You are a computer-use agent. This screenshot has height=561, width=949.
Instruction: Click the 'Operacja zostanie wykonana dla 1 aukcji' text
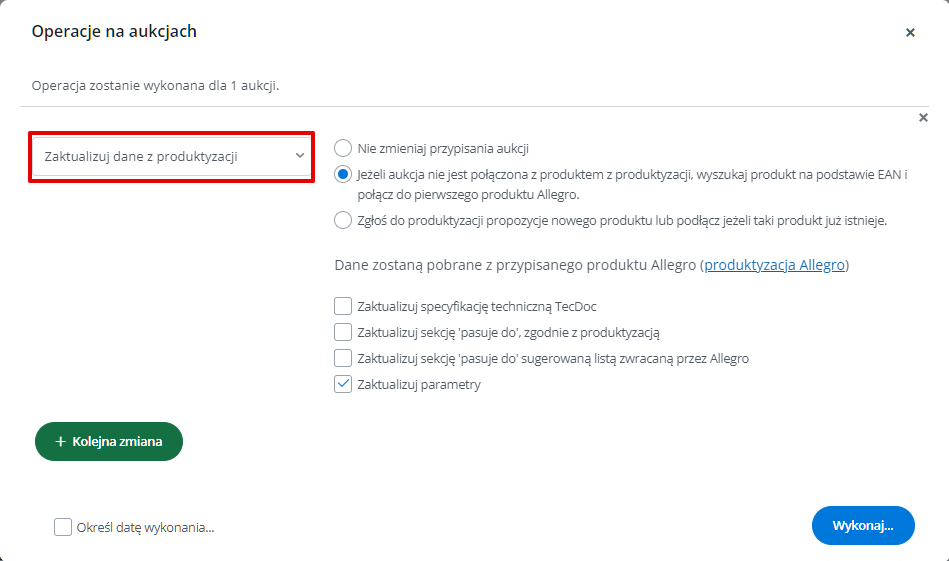coord(156,85)
